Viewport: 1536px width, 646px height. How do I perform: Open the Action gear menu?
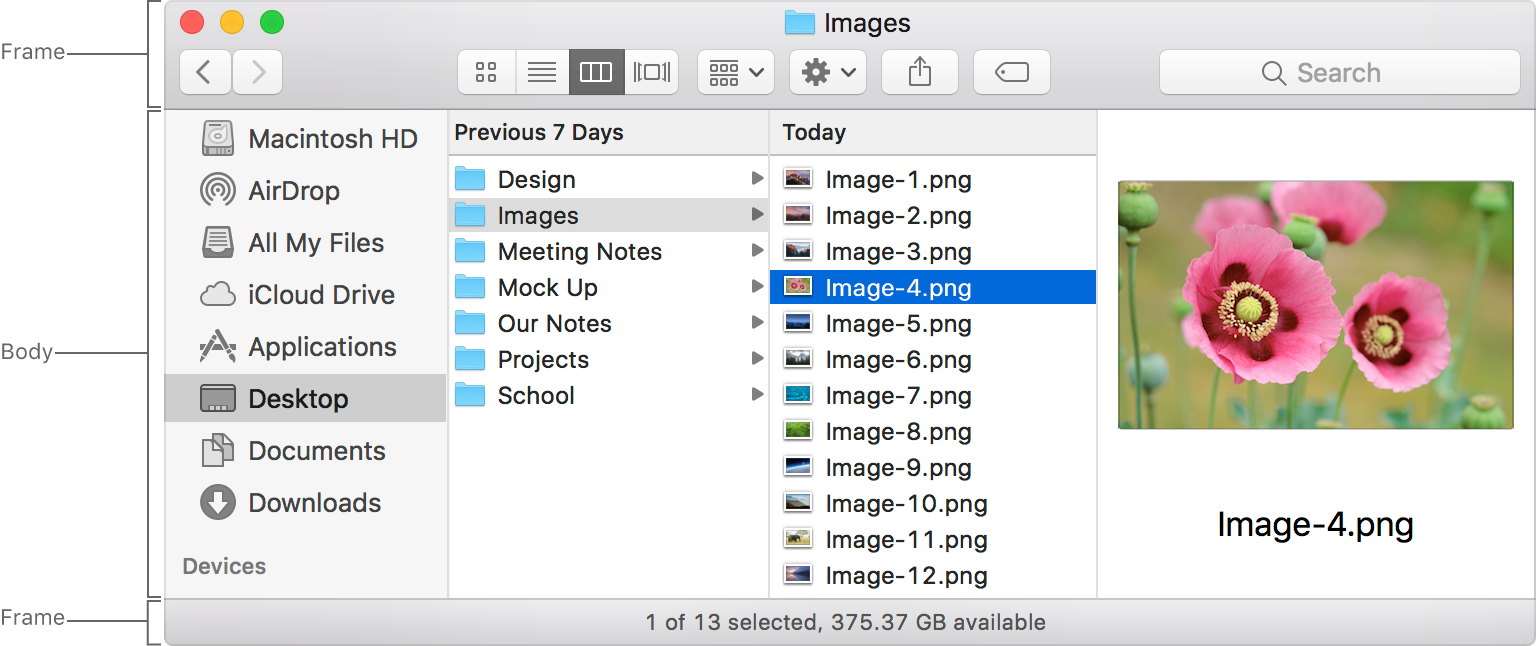tap(828, 72)
